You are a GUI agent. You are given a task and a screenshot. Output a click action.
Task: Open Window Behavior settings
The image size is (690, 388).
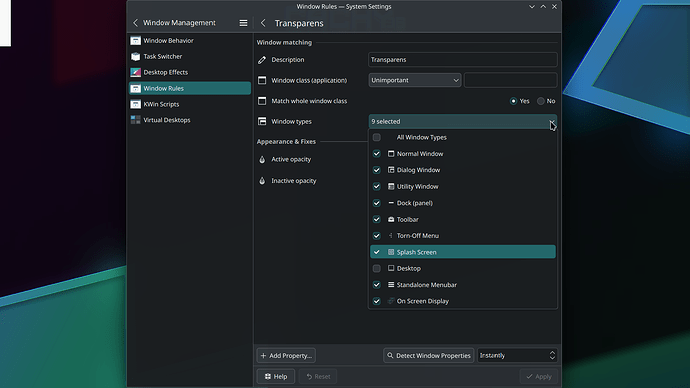190,40
